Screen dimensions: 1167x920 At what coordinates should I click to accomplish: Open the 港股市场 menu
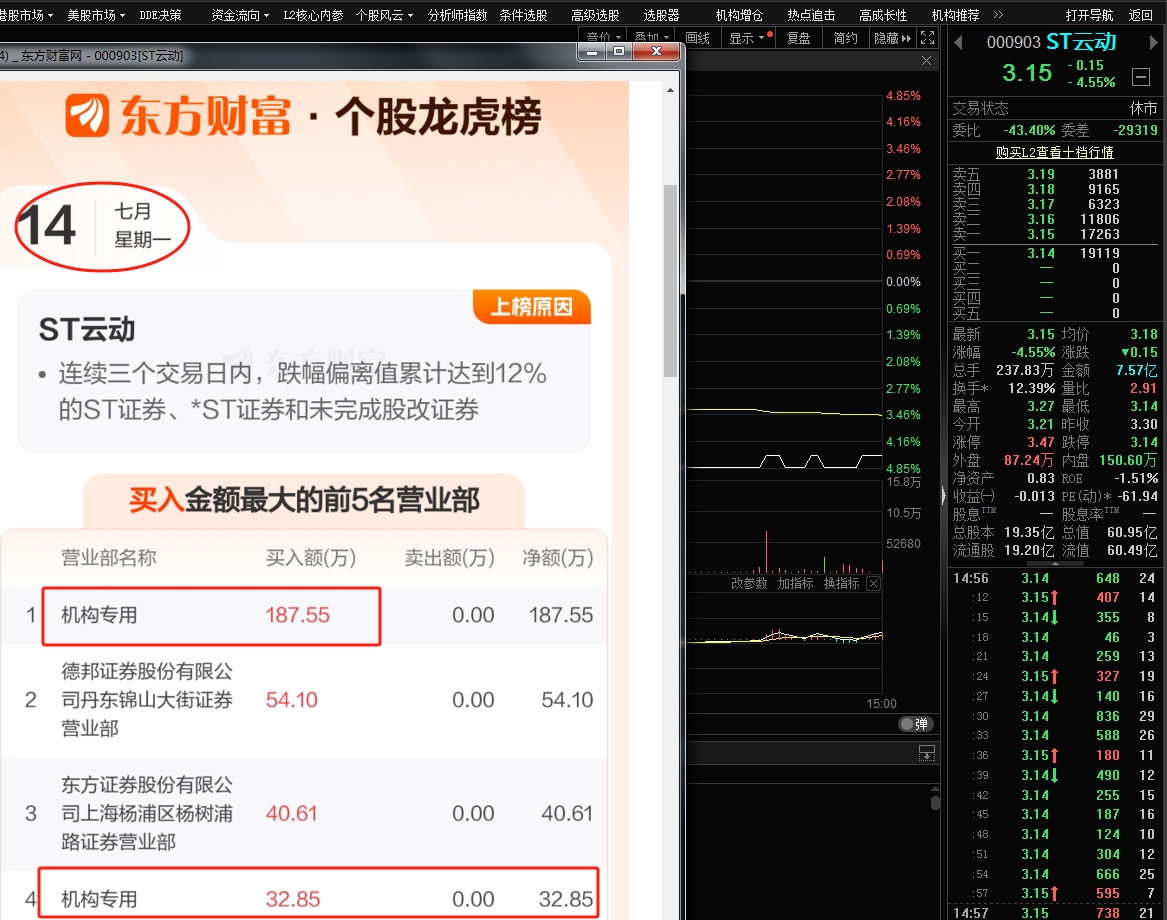pyautogui.click(x=26, y=15)
